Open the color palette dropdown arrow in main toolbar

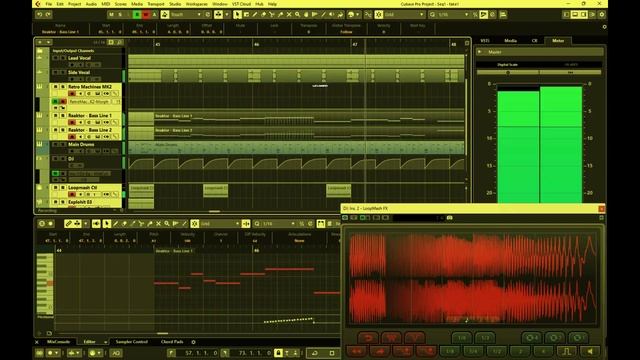click(358, 15)
